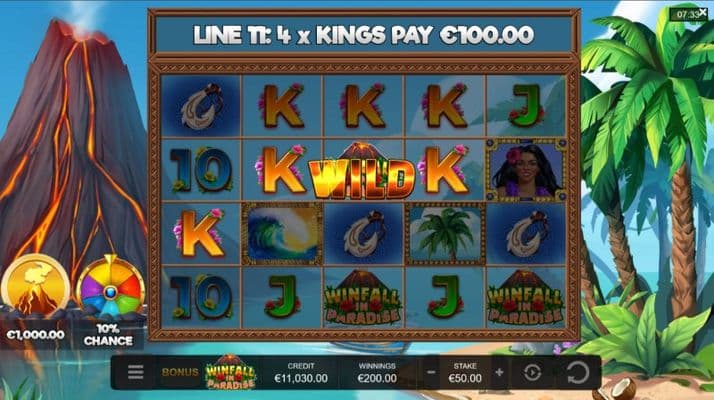Select the woman portrait symbol
Image resolution: width=714 pixels, height=400 pixels.
[x=526, y=170]
